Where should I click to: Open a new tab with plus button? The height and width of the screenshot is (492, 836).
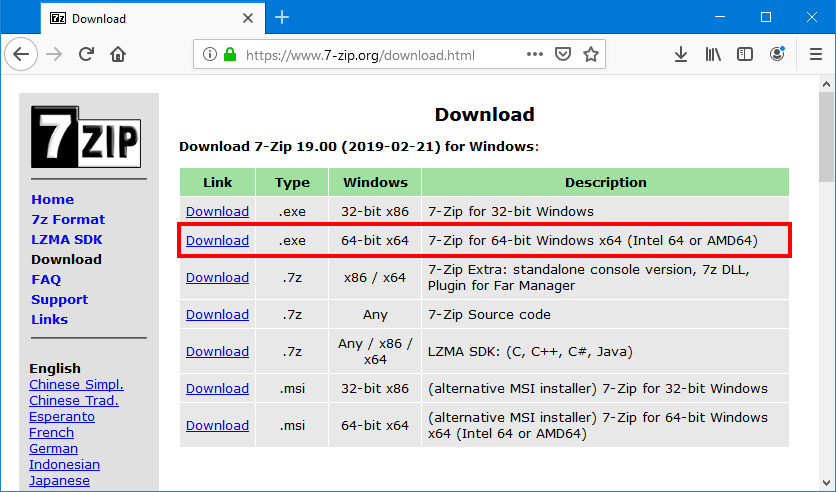(282, 18)
